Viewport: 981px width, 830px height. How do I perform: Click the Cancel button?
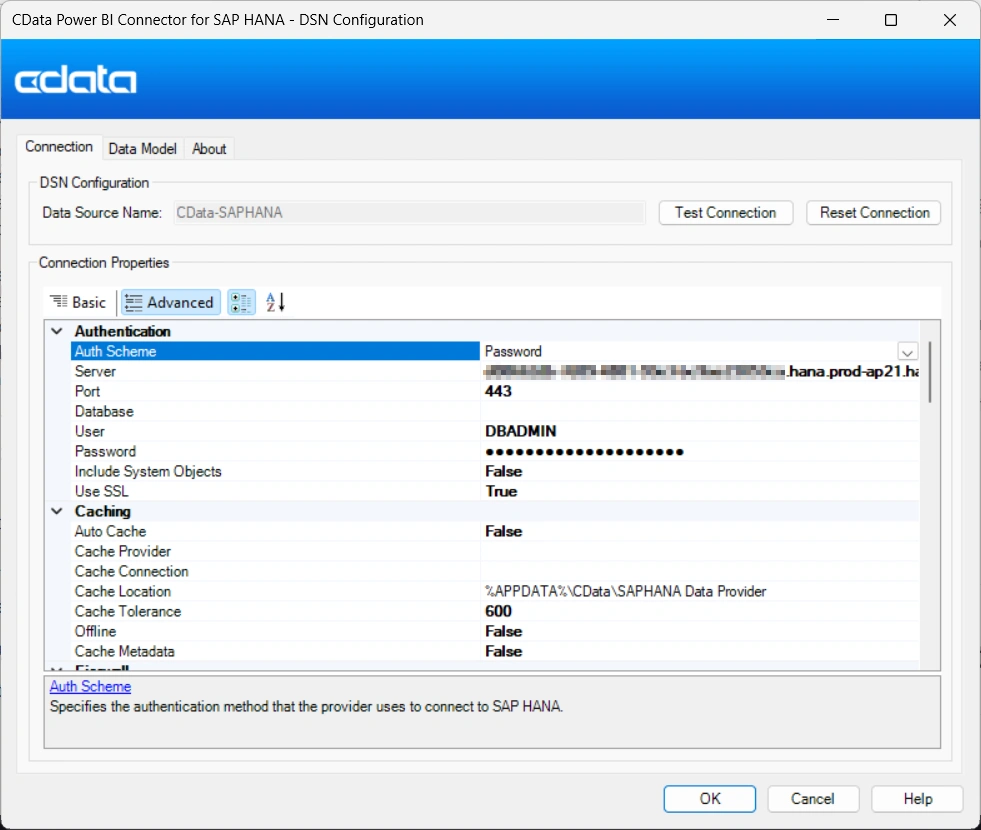coord(813,799)
